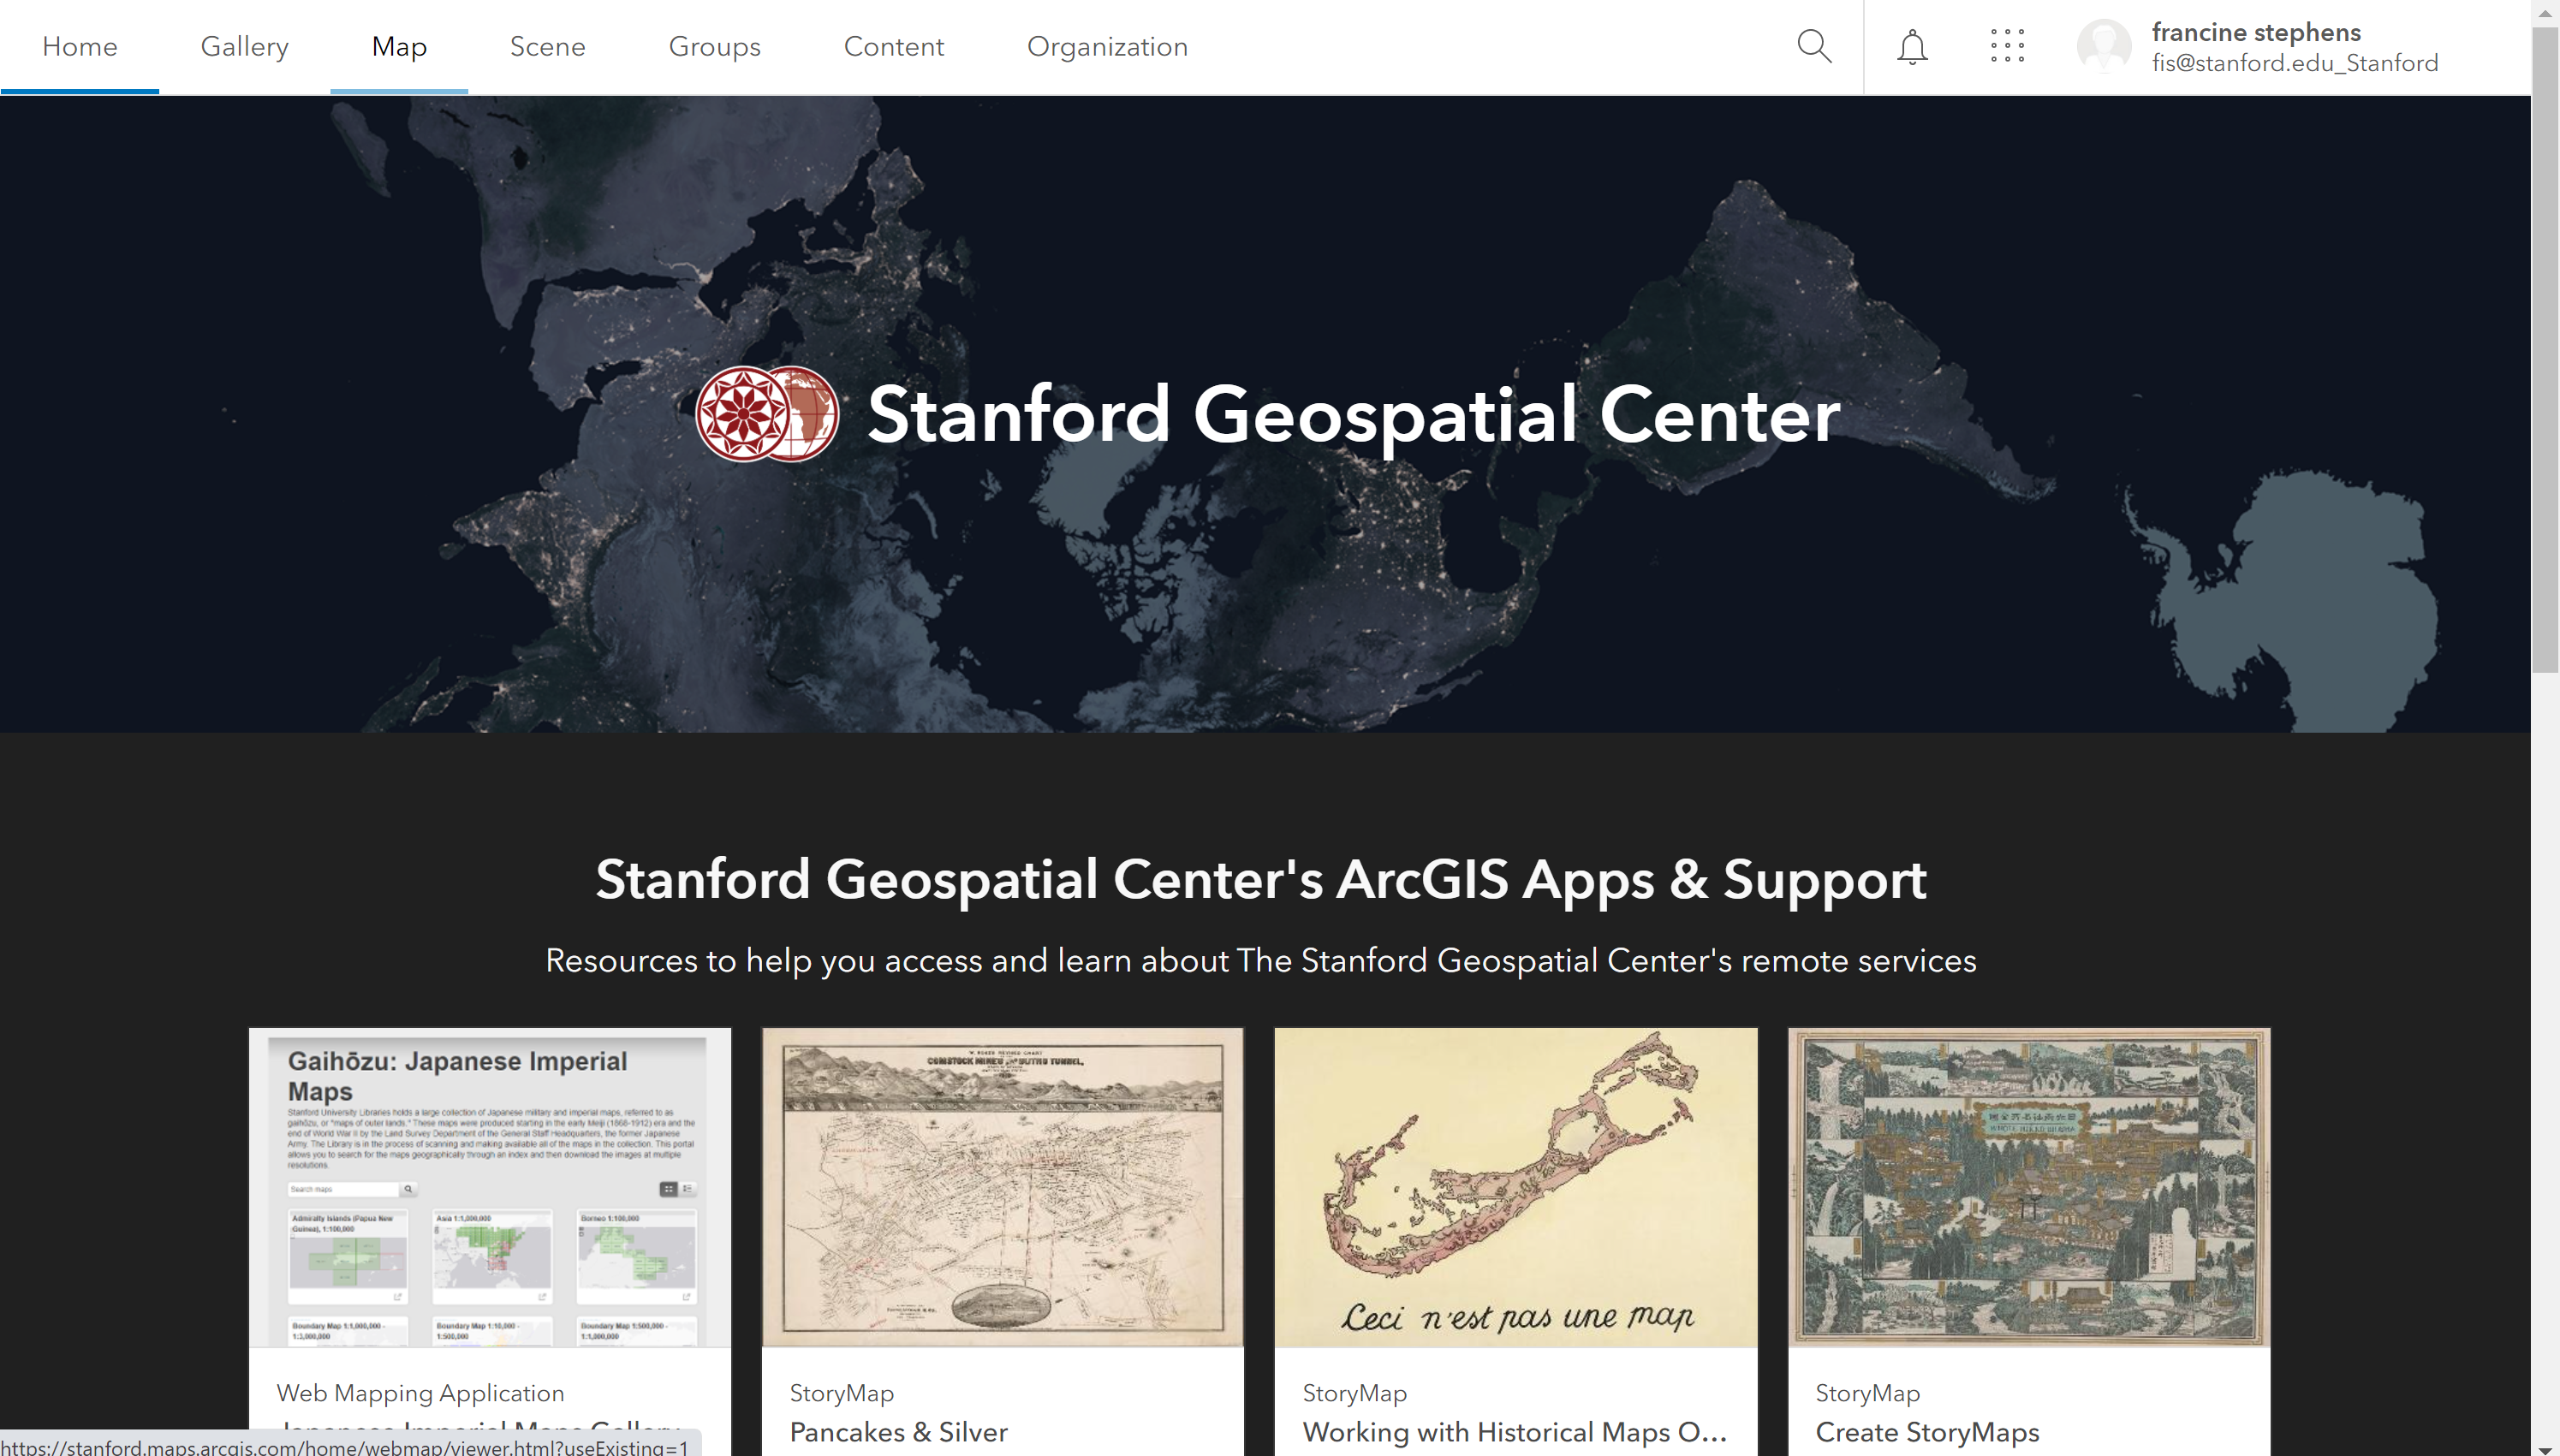Open the Groups tab
This screenshot has width=2560, height=1456.
point(714,46)
